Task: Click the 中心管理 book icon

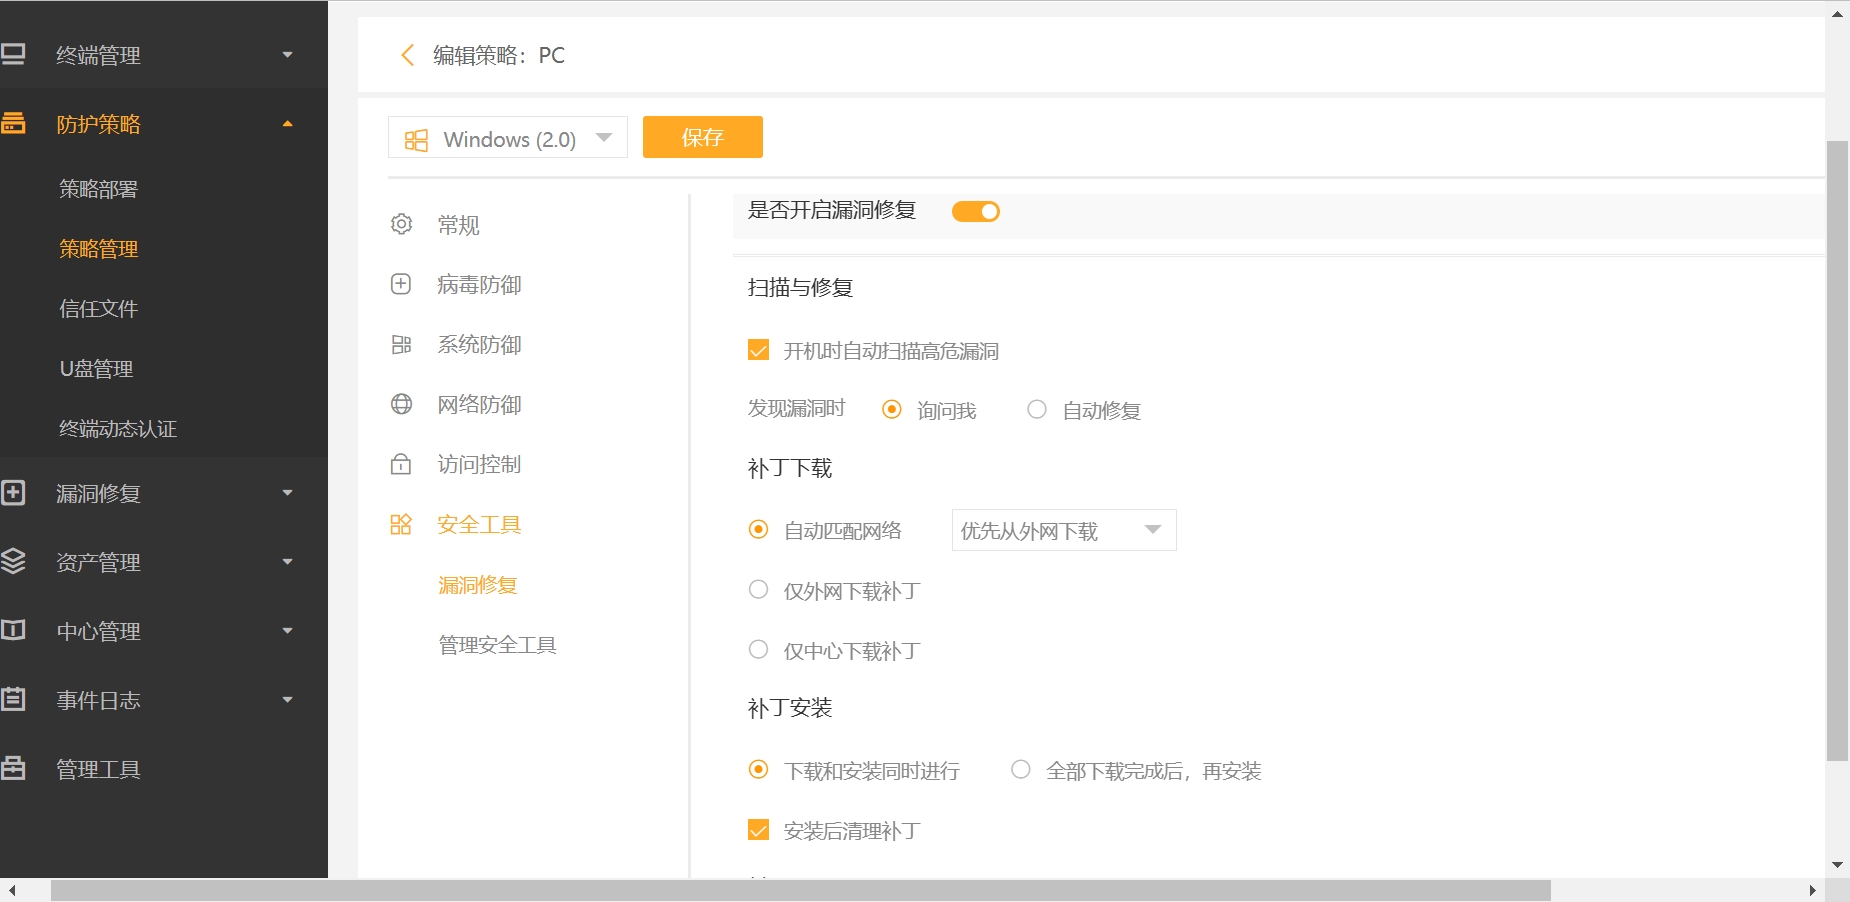Action: [x=13, y=630]
